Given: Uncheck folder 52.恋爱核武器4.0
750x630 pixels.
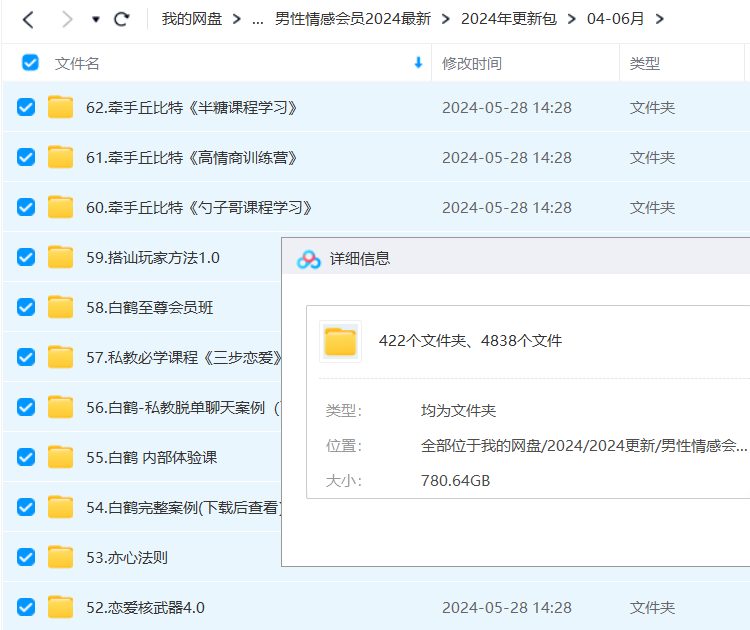Looking at the screenshot, I should pos(26,607).
